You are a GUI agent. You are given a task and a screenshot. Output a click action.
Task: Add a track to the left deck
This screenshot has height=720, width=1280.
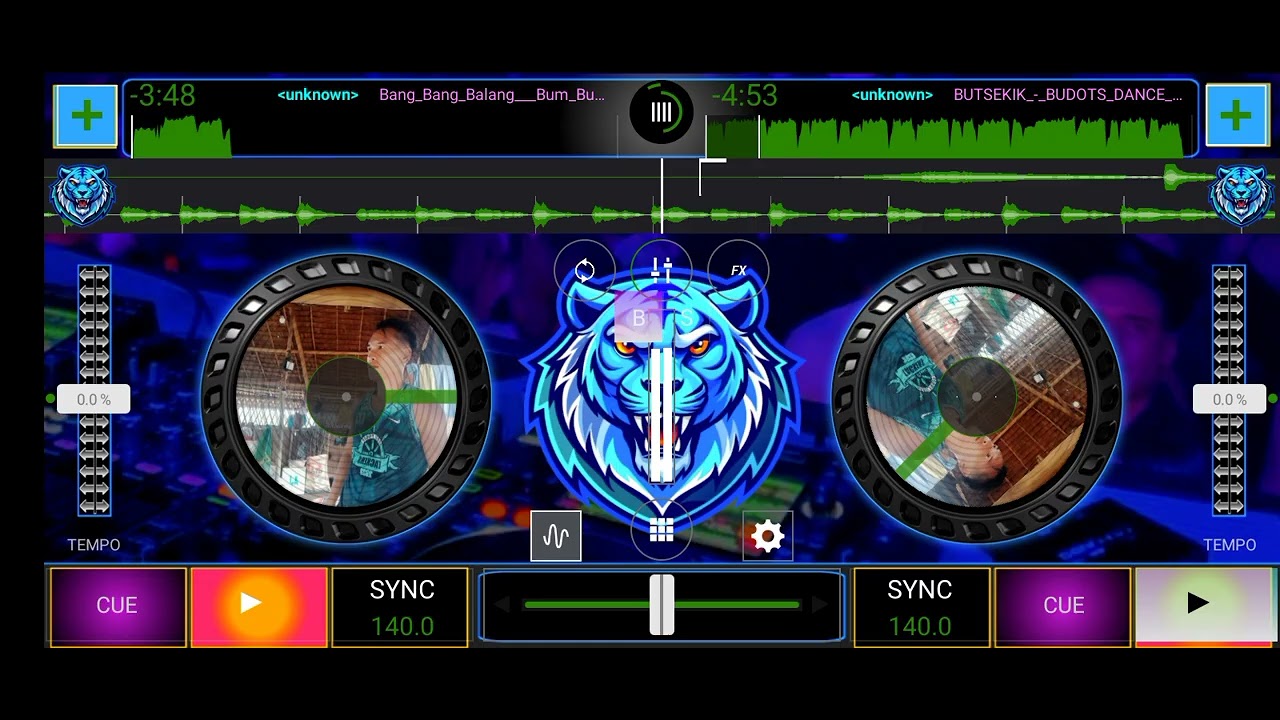point(87,116)
